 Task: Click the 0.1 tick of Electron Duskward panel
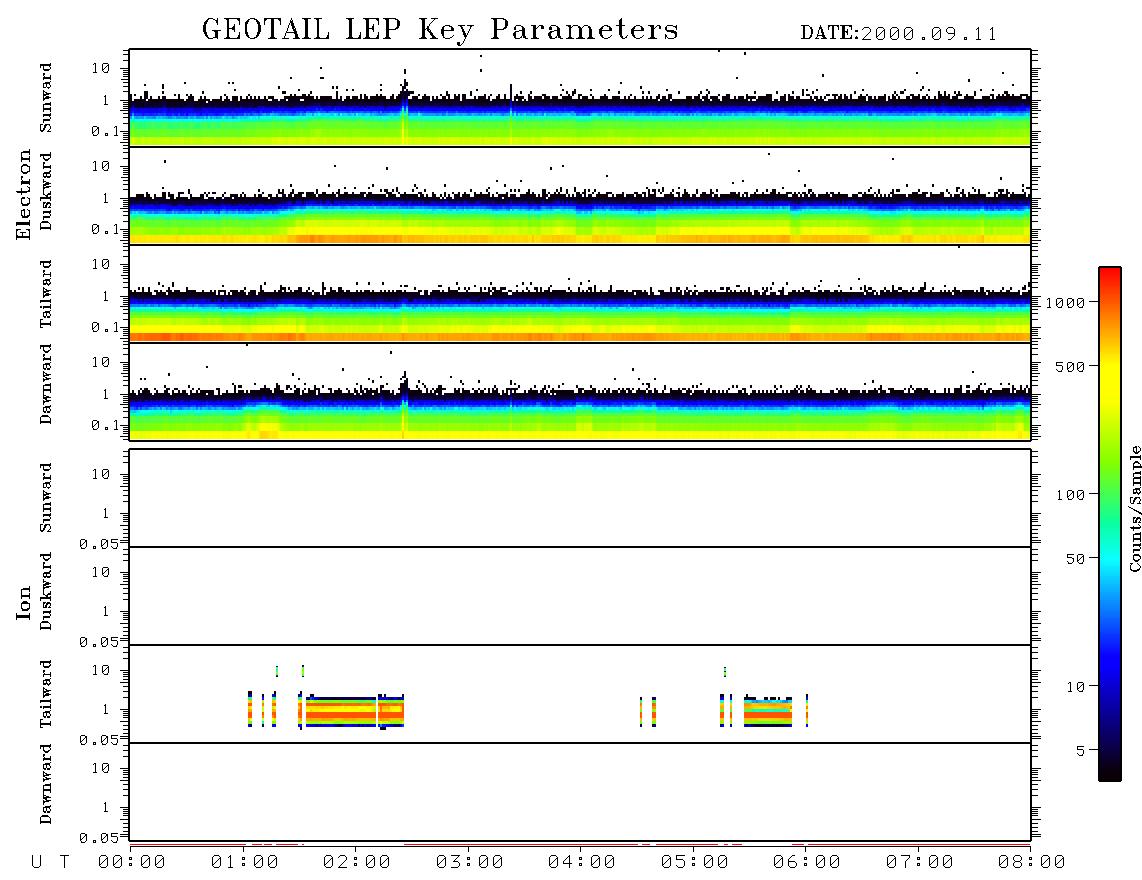tap(104, 229)
